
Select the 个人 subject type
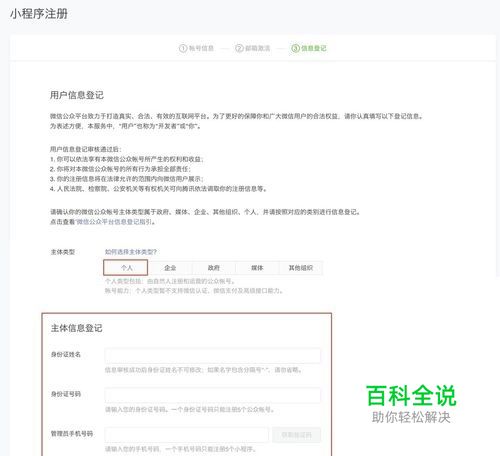point(126,268)
